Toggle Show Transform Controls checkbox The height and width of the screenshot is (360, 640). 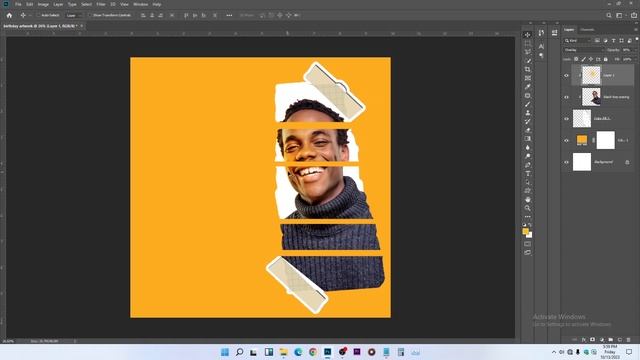pos(89,15)
